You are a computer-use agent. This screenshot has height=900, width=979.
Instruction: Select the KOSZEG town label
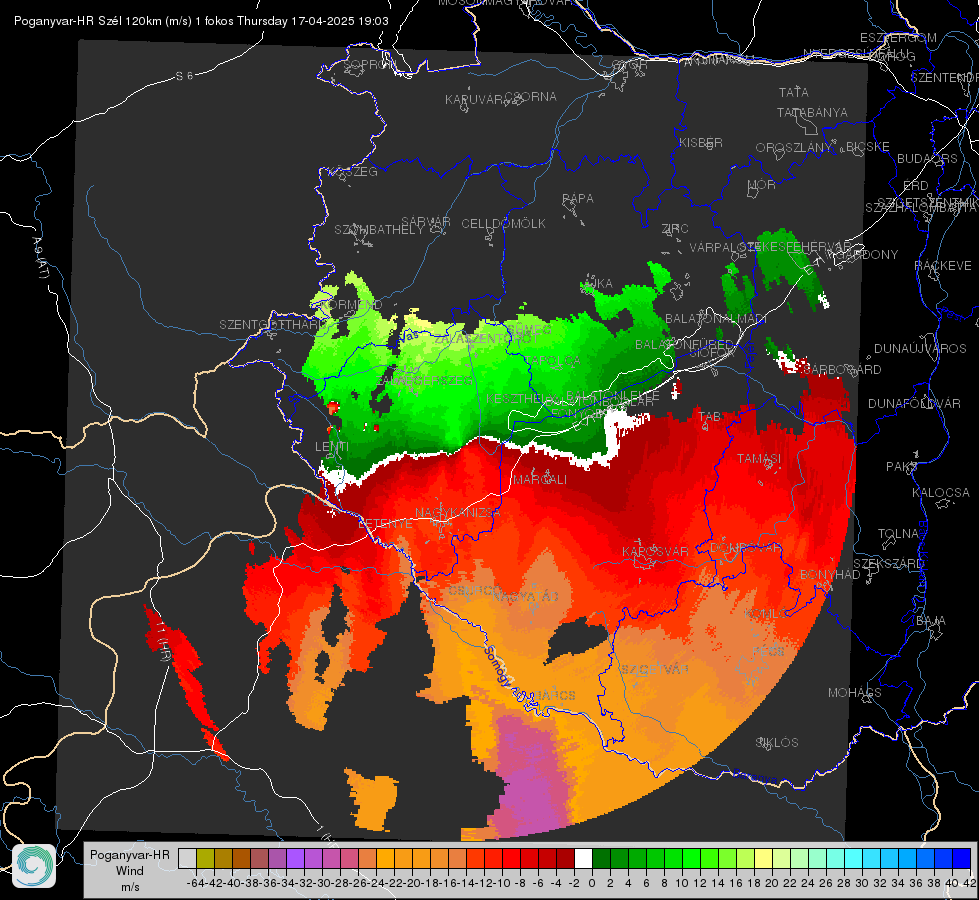pos(353,172)
